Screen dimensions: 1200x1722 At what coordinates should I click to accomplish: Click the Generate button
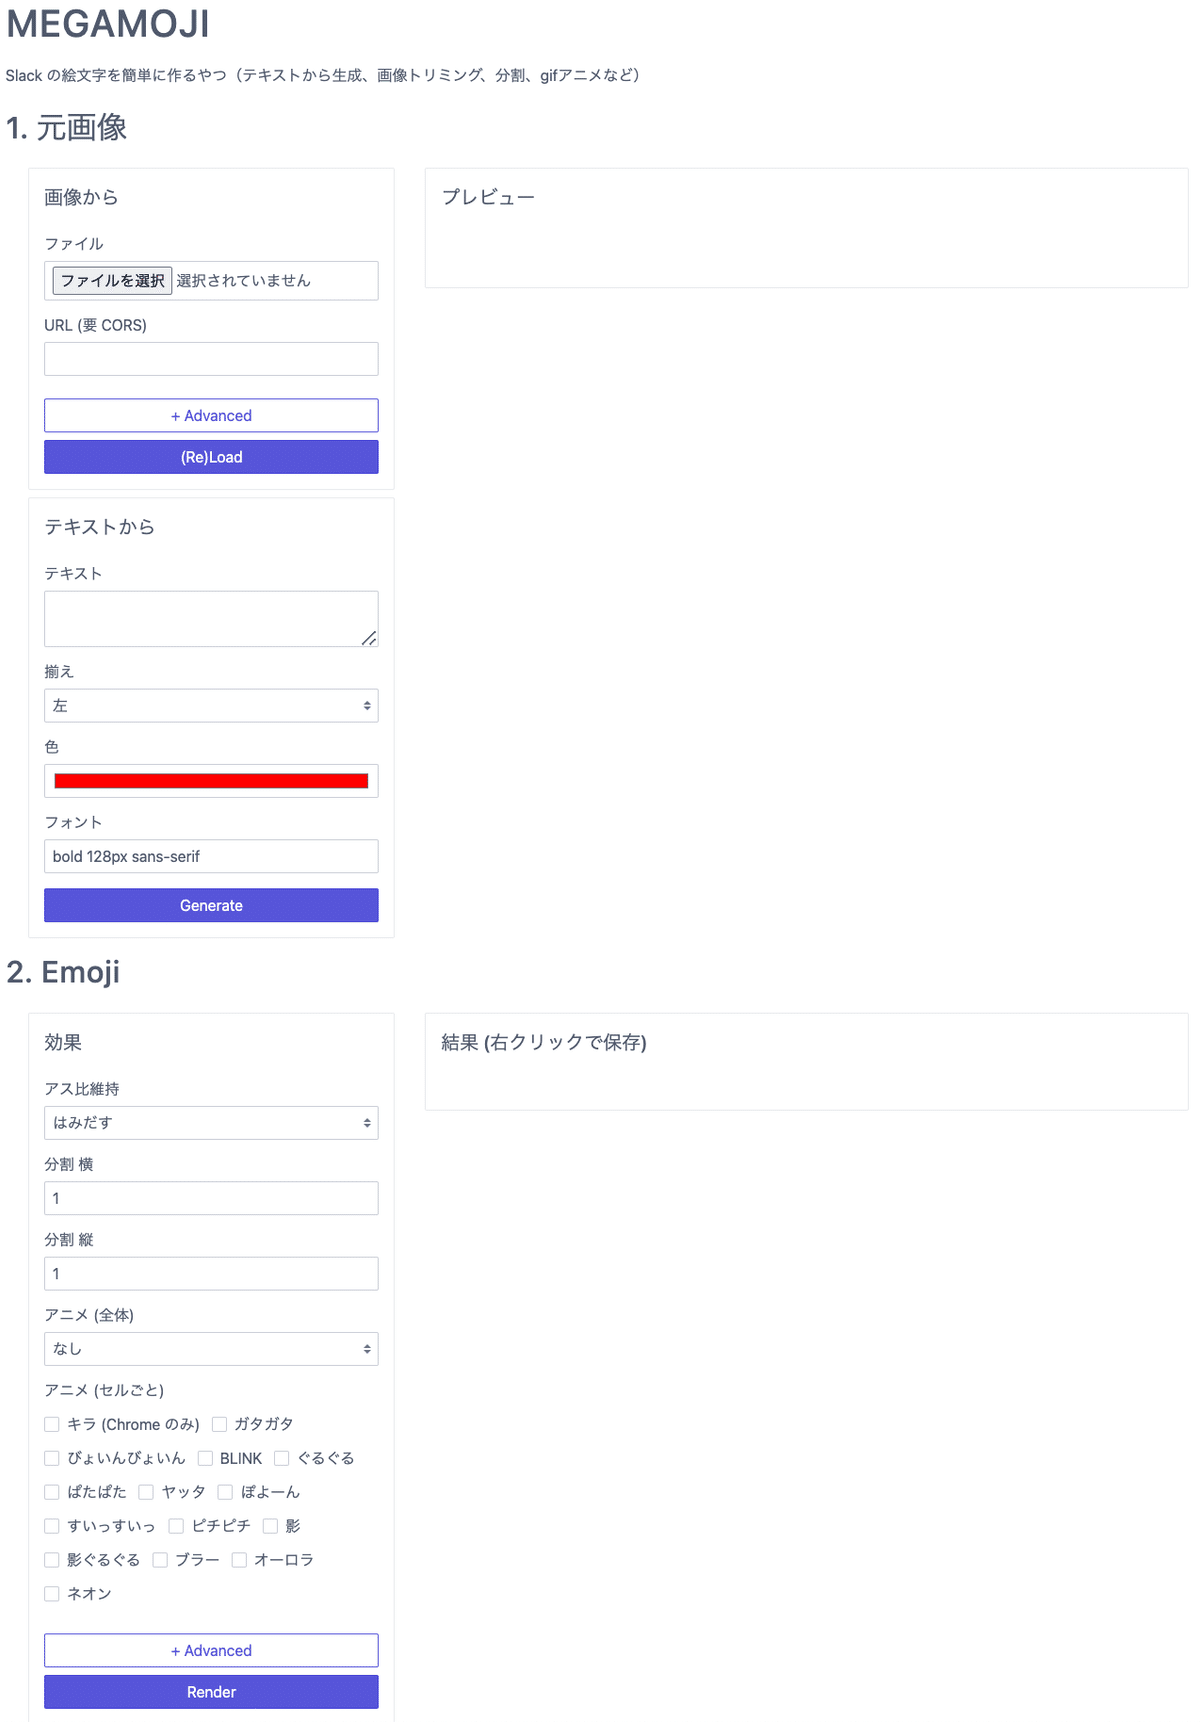(211, 906)
